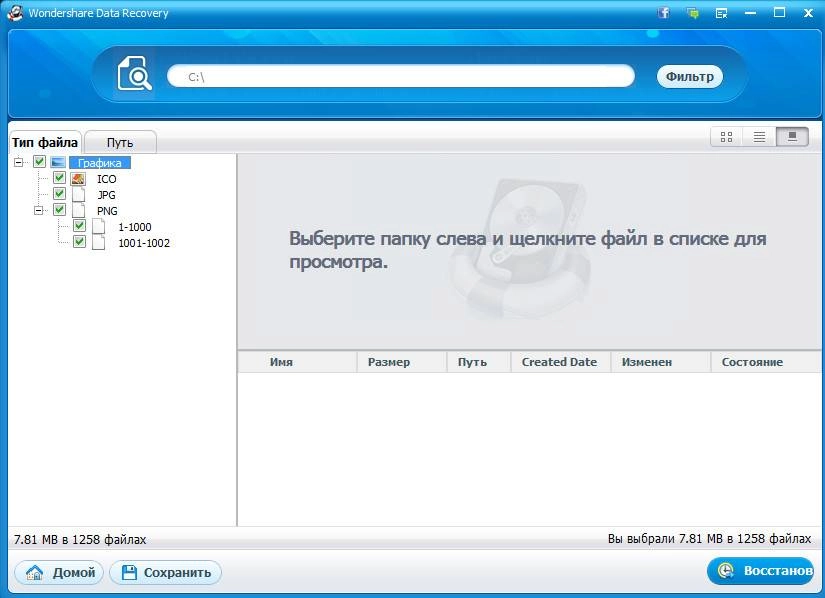Switch to thumbnail grid view
825x598 pixels.
point(726,137)
